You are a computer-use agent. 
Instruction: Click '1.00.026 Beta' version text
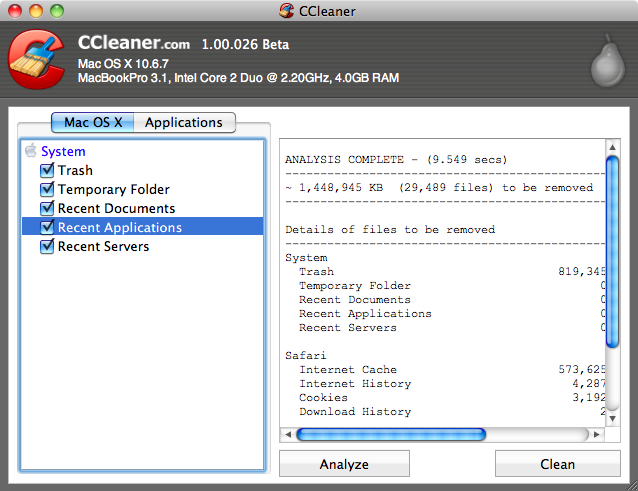coord(245,44)
